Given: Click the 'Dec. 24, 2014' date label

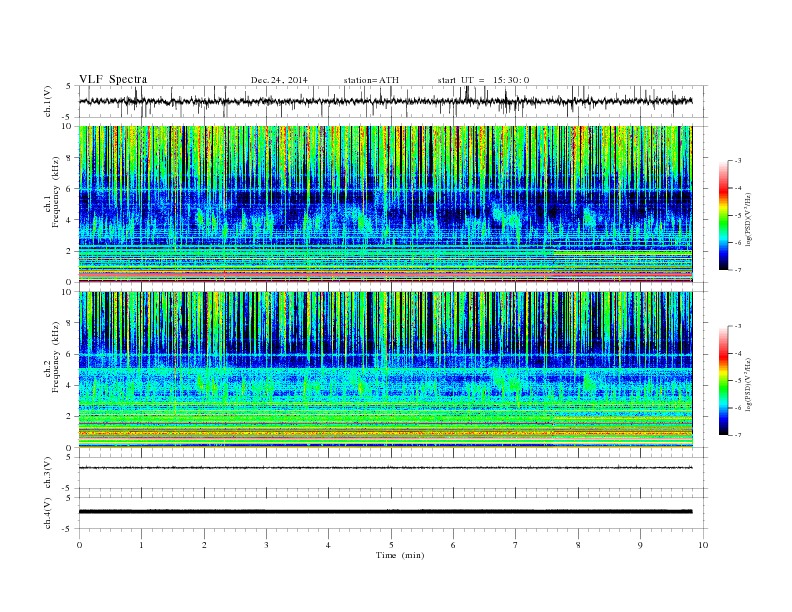Looking at the screenshot, I should [x=279, y=80].
